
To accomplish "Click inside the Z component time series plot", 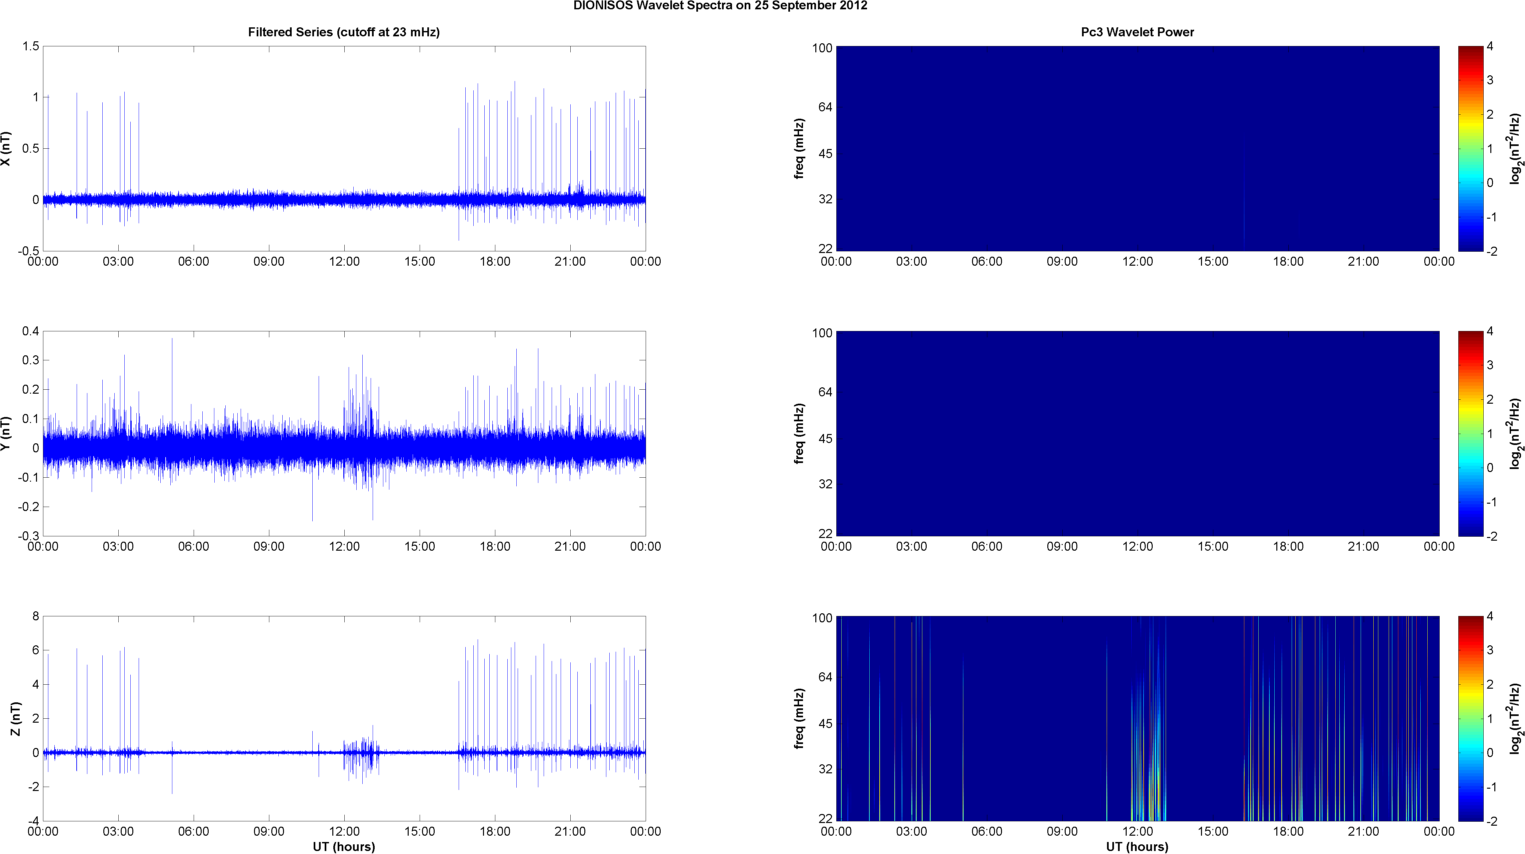I will click(x=344, y=718).
